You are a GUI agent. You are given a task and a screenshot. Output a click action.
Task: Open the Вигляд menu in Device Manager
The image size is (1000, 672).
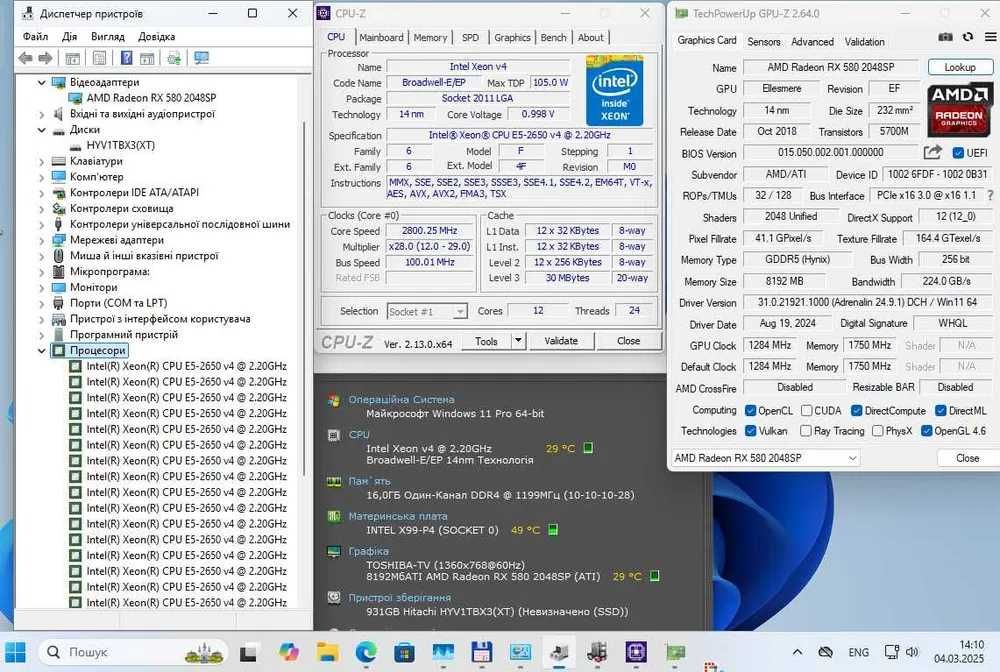(107, 36)
